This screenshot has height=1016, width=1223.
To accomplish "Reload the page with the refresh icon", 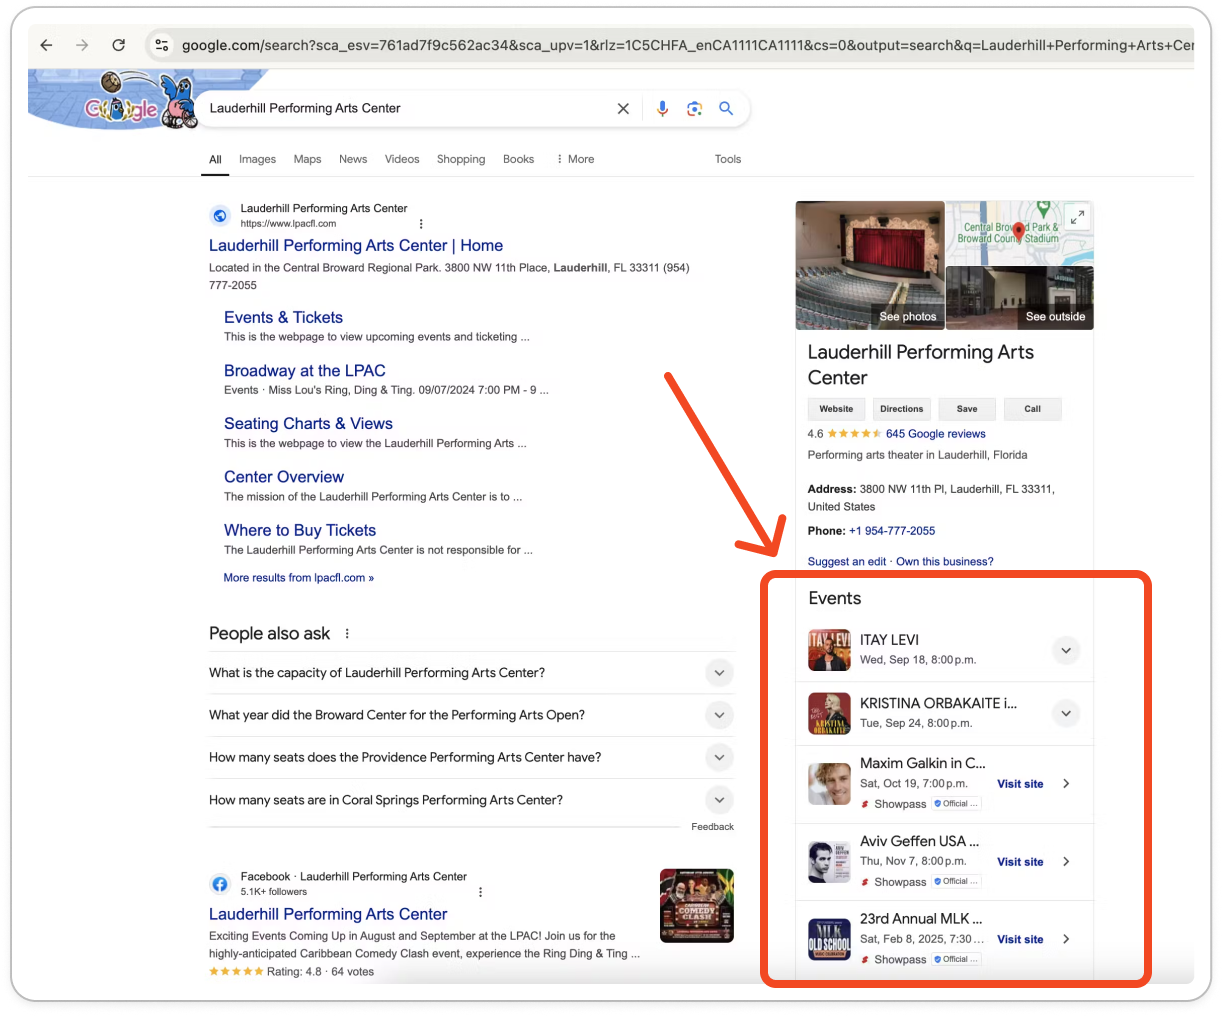I will (119, 45).
